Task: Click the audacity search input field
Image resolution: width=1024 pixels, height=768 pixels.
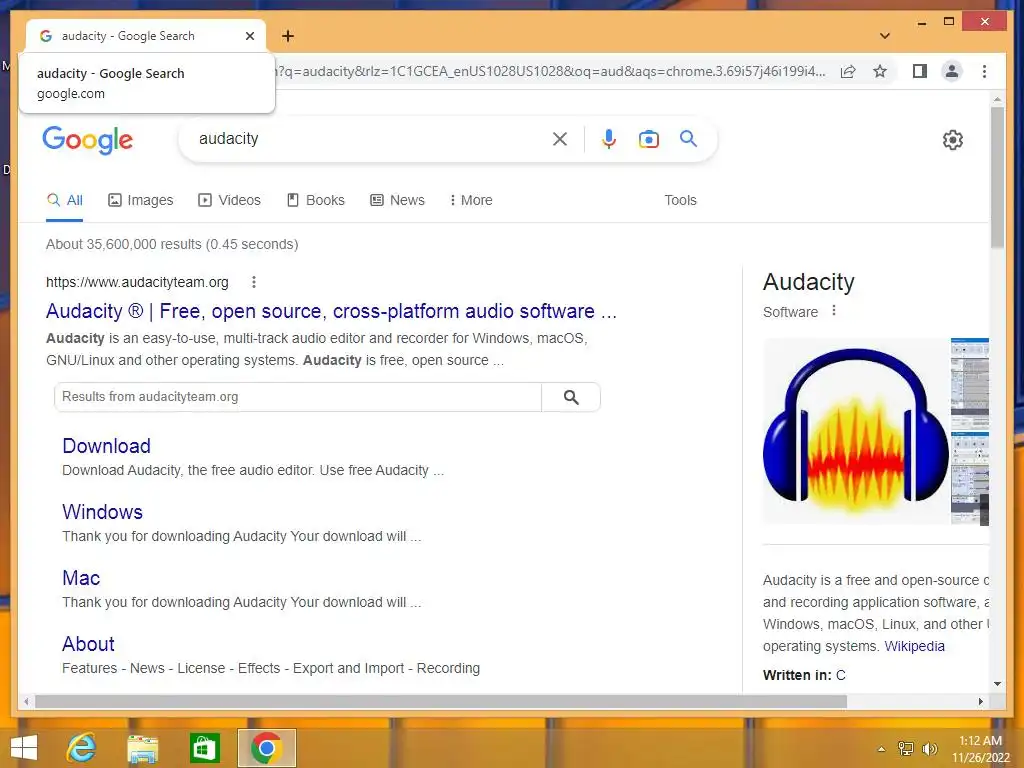Action: click(369, 139)
